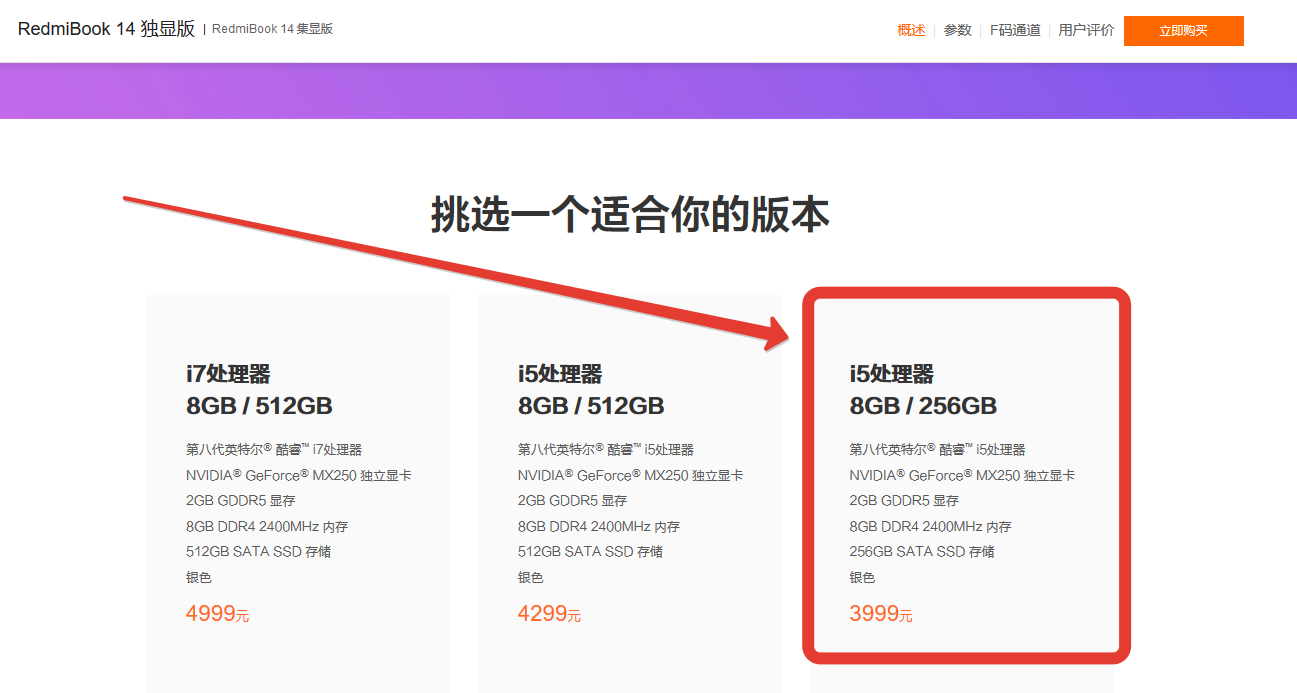Click the purple gradient banner
The height and width of the screenshot is (693, 1297).
[648, 91]
